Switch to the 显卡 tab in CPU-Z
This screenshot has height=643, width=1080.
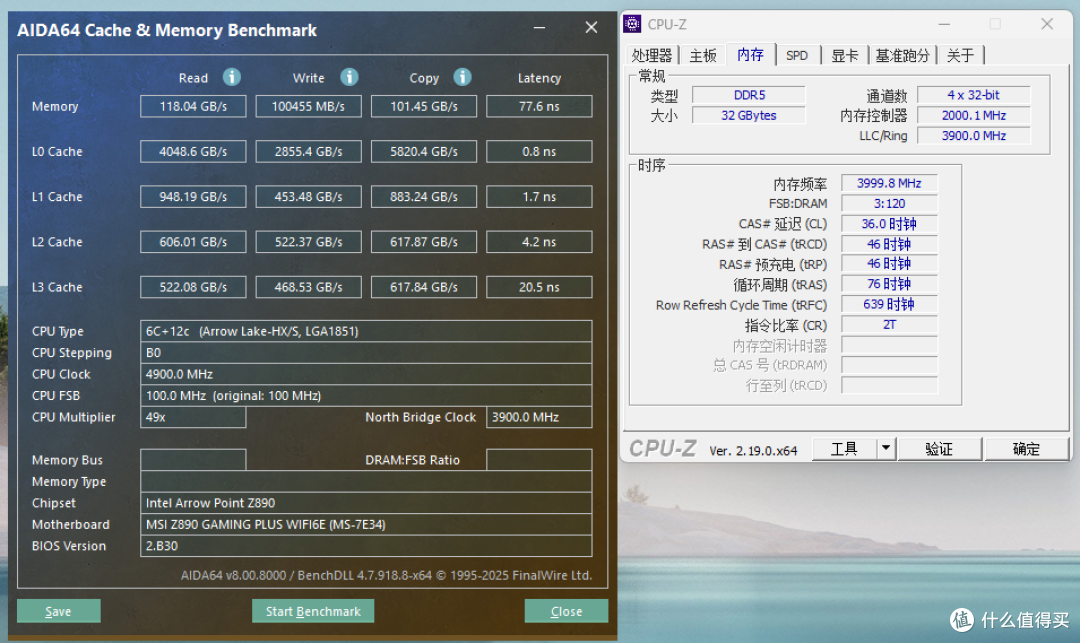click(x=844, y=55)
